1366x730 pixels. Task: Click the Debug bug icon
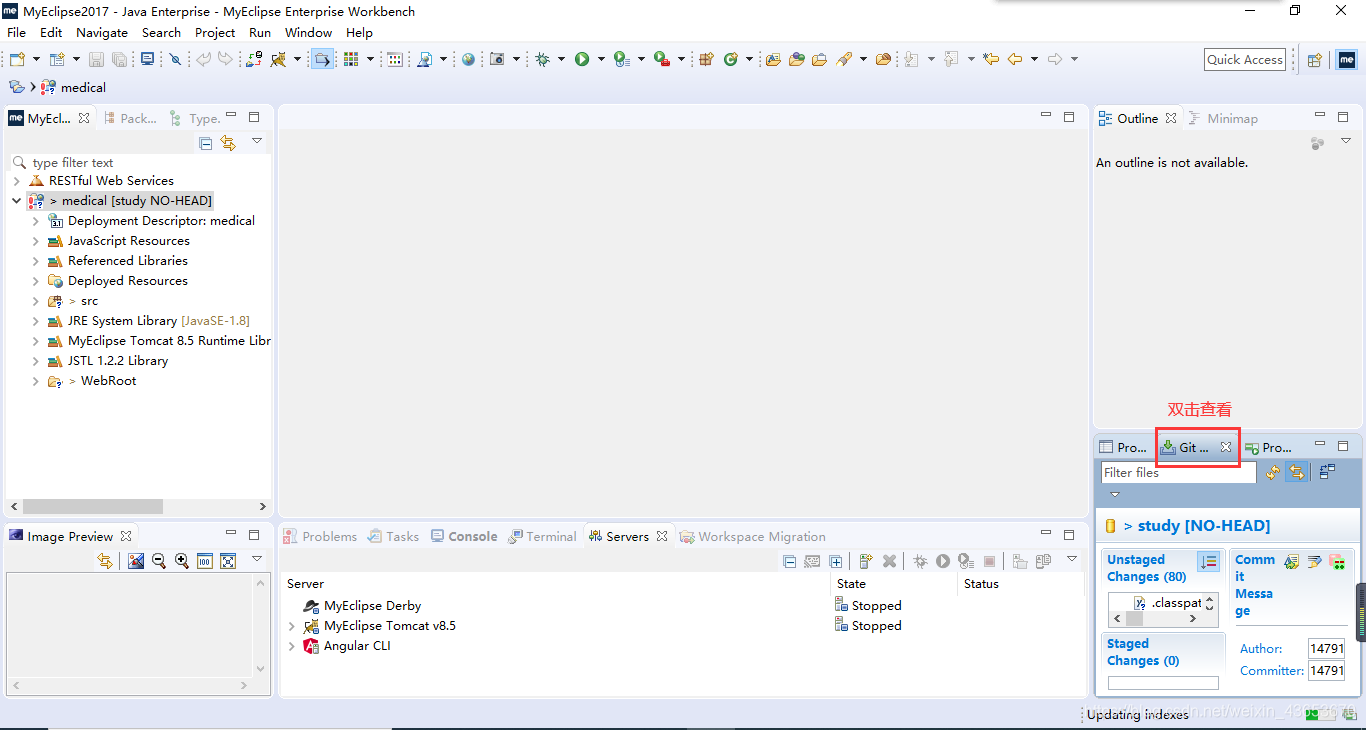(542, 59)
